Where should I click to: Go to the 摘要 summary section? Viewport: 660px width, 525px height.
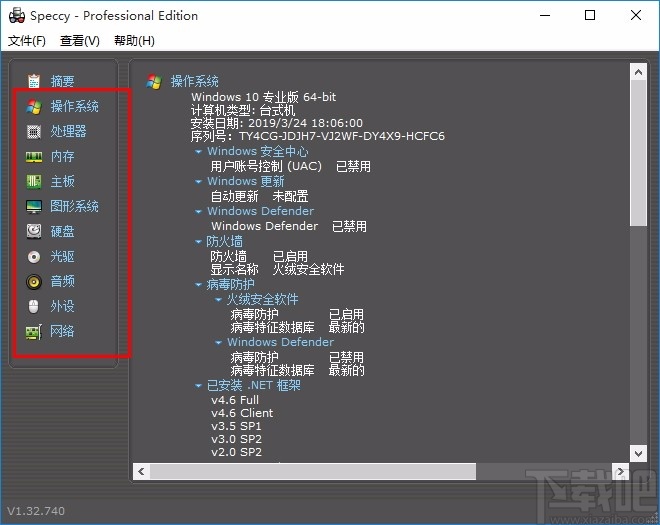[62, 81]
